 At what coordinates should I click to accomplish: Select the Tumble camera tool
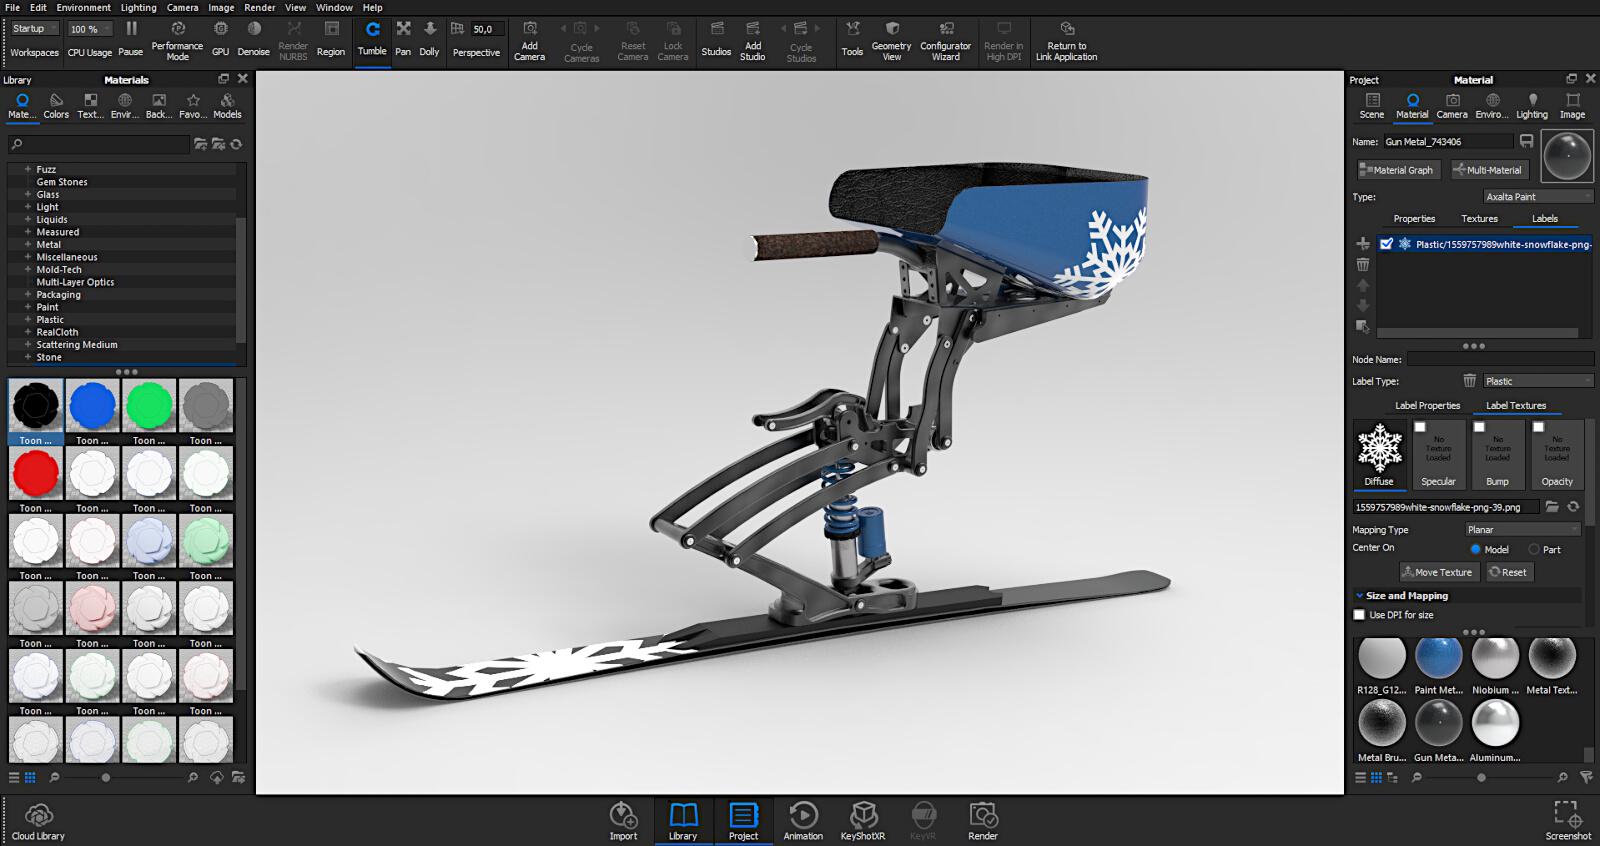click(x=372, y=38)
